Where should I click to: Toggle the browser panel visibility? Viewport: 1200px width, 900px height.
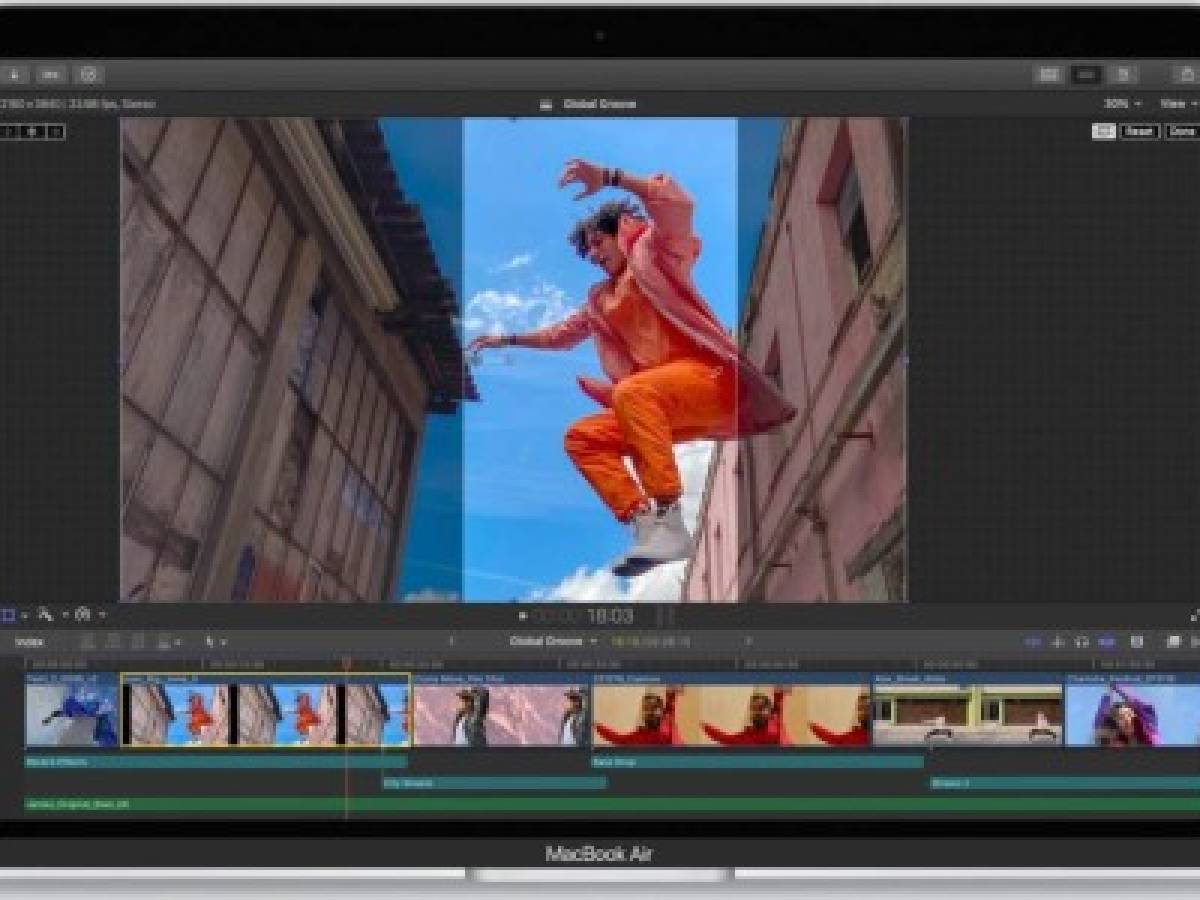pyautogui.click(x=1048, y=74)
